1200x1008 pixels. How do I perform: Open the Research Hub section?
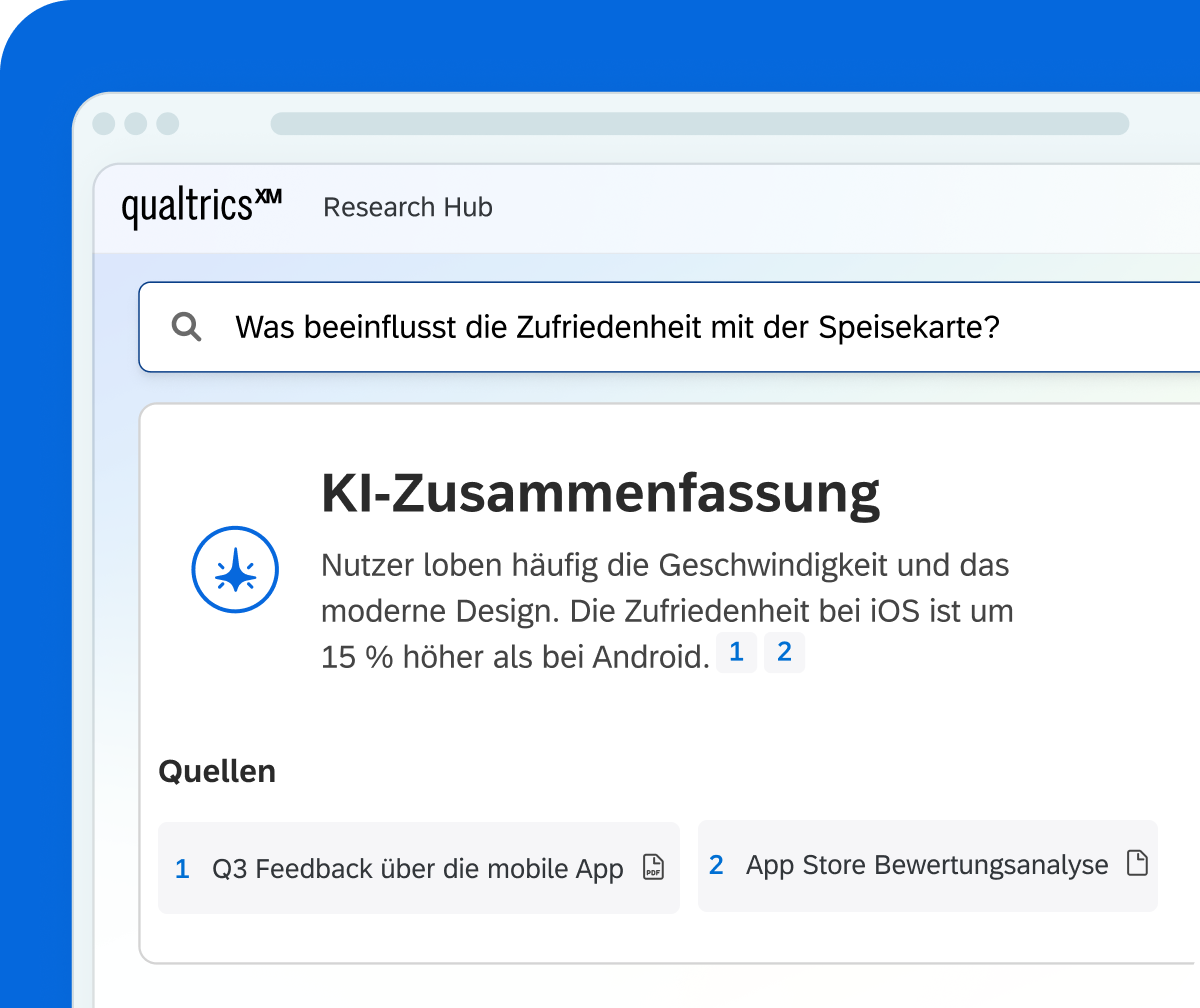(x=408, y=207)
